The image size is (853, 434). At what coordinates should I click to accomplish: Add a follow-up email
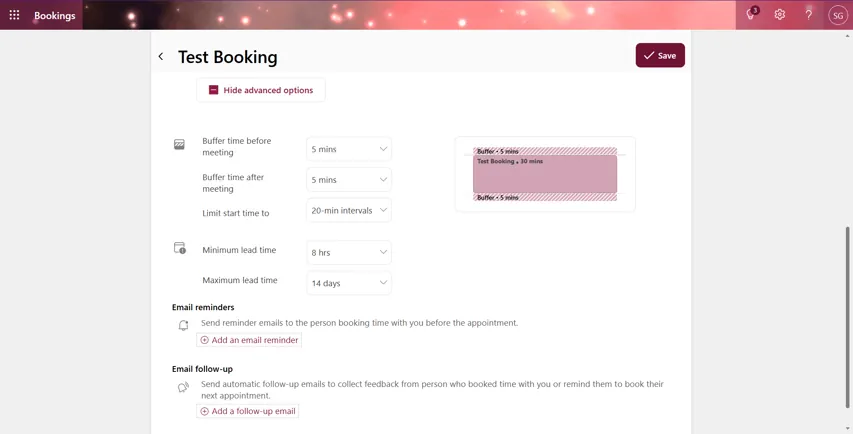[248, 411]
